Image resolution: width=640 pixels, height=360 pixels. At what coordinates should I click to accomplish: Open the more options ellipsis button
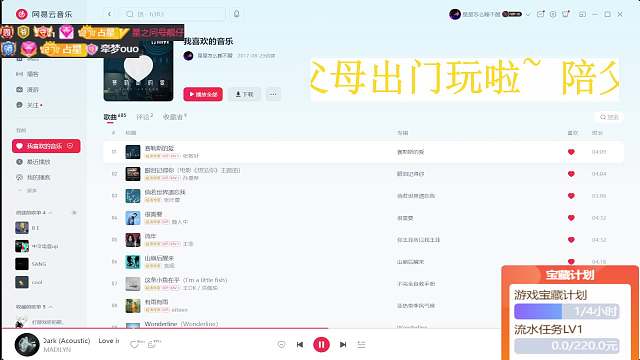tap(273, 94)
